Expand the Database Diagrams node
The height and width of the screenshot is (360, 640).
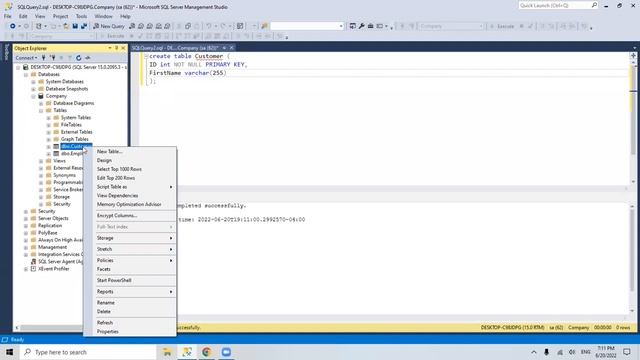point(41,103)
